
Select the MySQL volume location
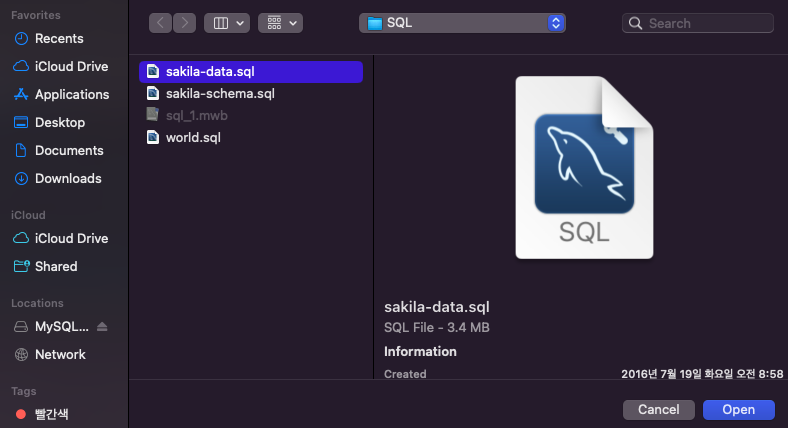[x=61, y=327]
